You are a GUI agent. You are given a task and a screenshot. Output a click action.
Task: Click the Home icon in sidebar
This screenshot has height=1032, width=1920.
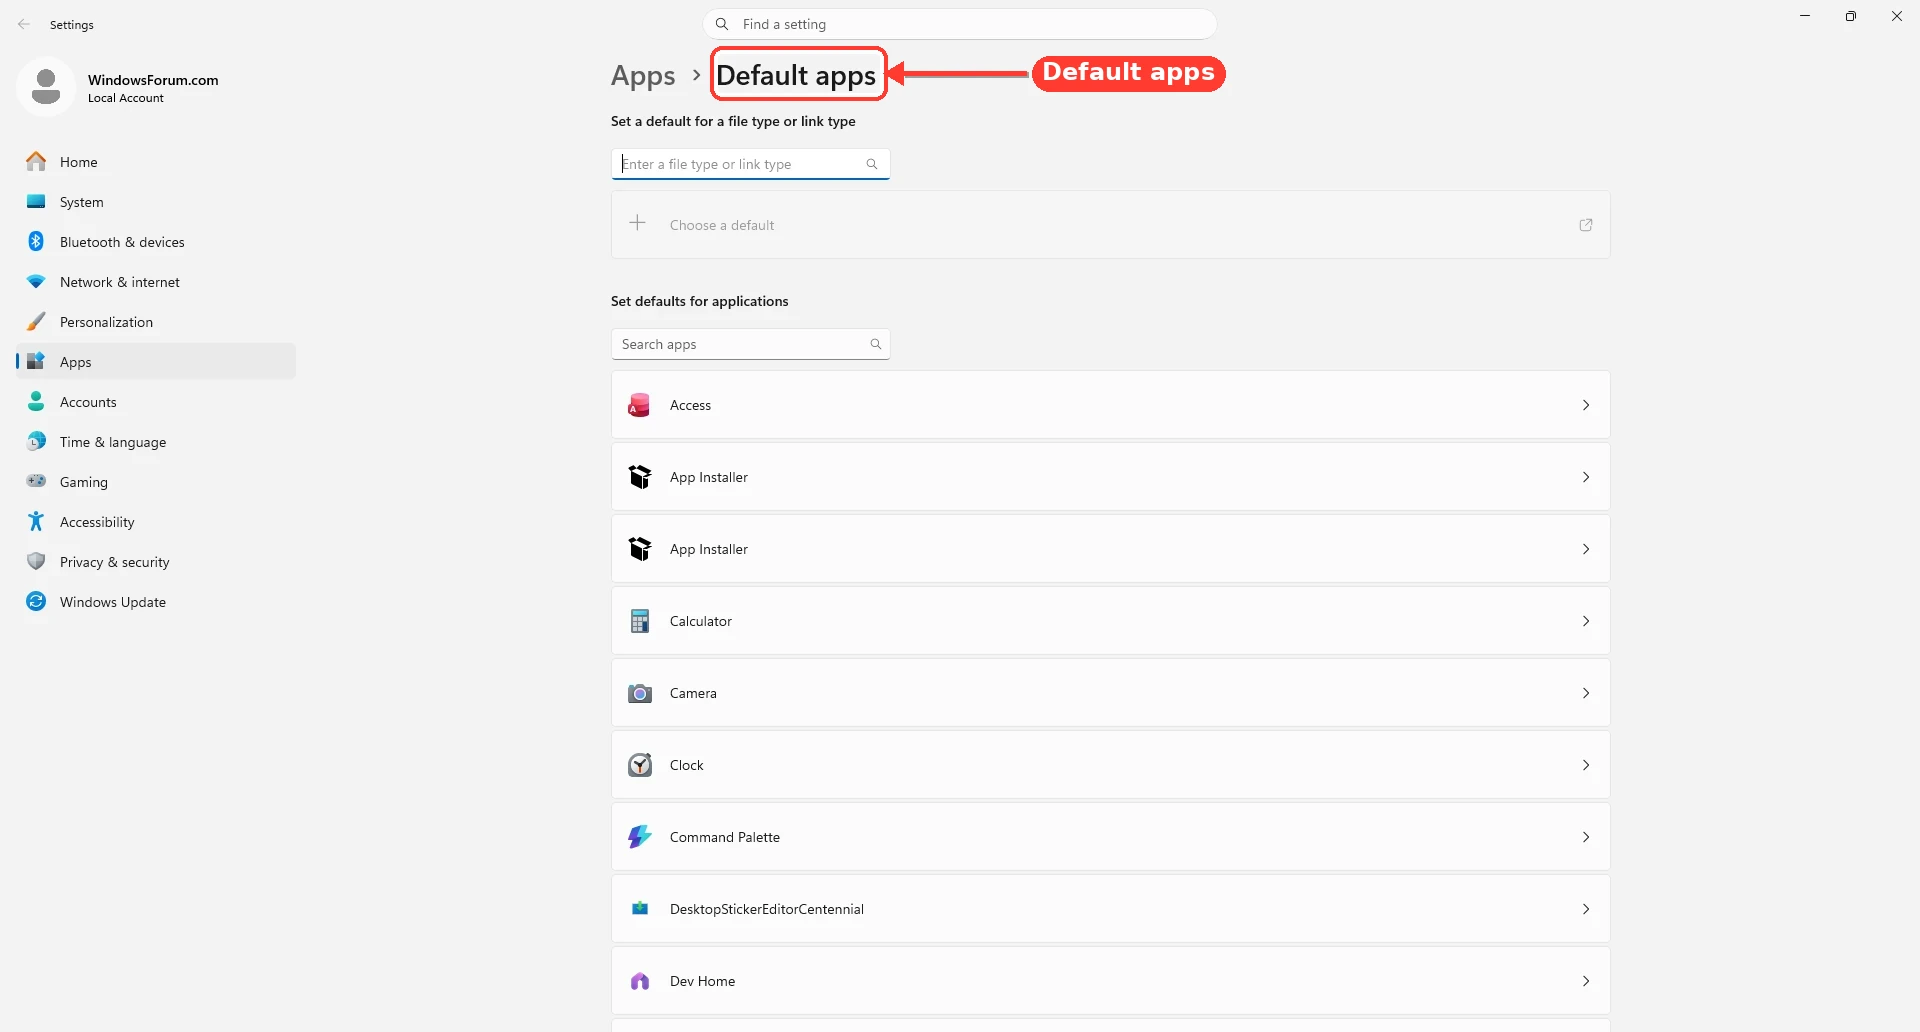(36, 161)
